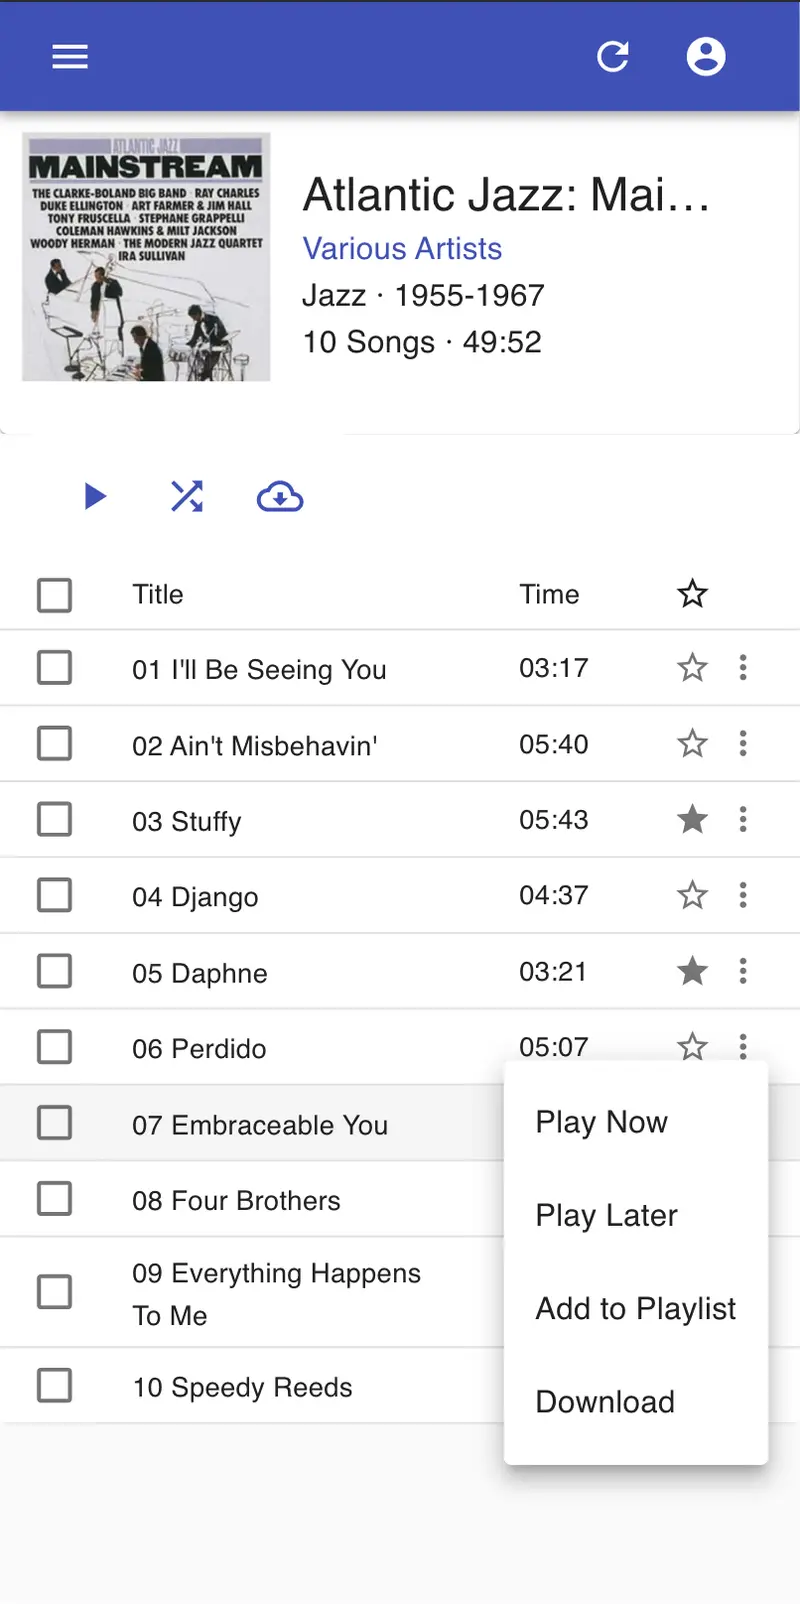Choose Play Now from the context menu
This screenshot has height=1604, width=800.
[x=601, y=1122]
